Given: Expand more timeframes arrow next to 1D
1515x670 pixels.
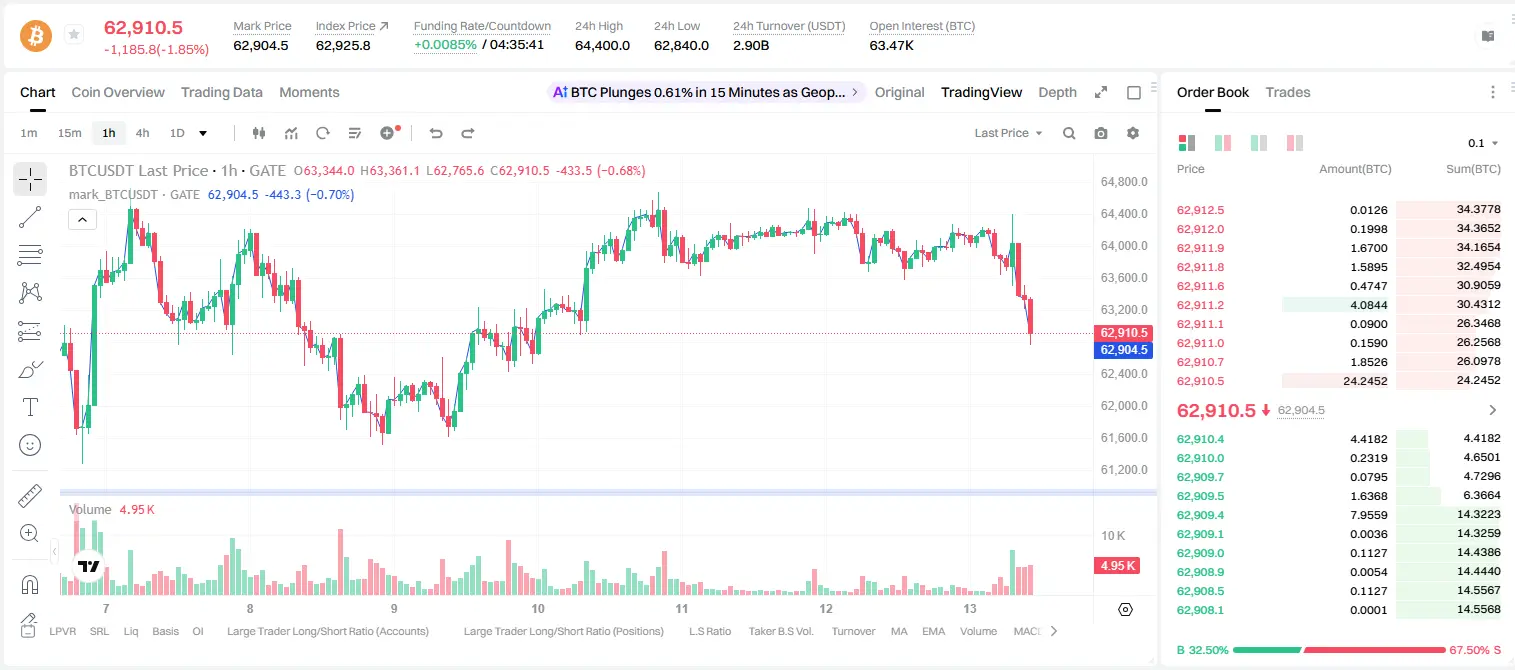Looking at the screenshot, I should (x=203, y=133).
